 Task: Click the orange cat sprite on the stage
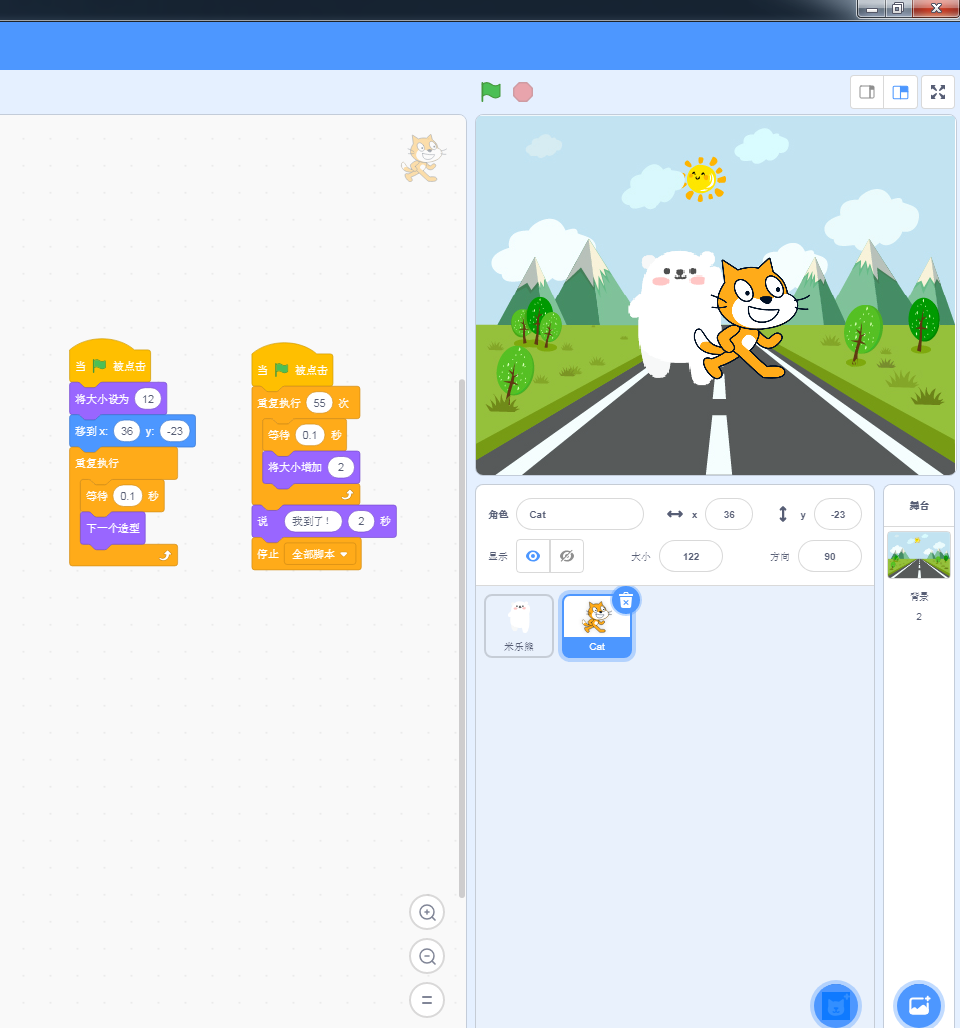coord(752,319)
